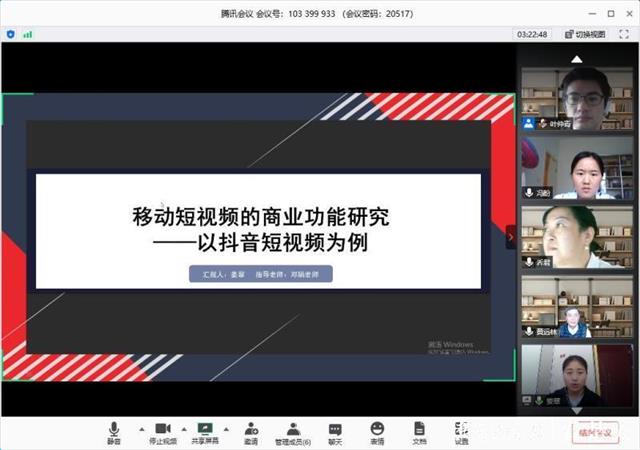The width and height of the screenshot is (640, 450).
Task: Expand share screen options arrow
Action: pyautogui.click(x=227, y=428)
